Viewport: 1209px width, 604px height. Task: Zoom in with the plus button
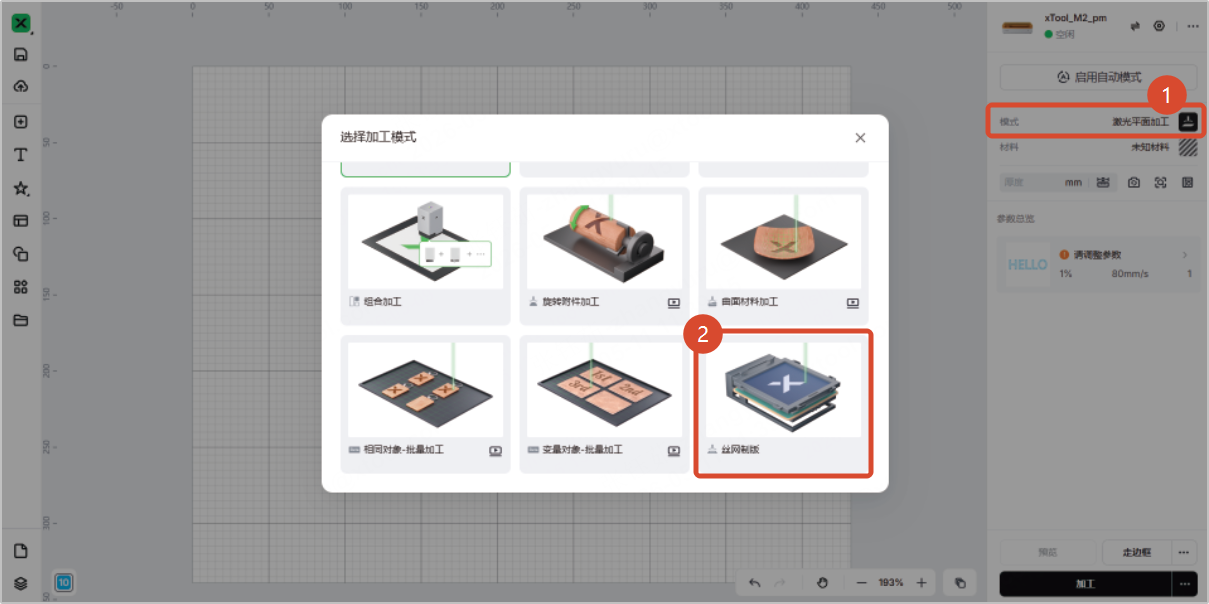[x=921, y=583]
